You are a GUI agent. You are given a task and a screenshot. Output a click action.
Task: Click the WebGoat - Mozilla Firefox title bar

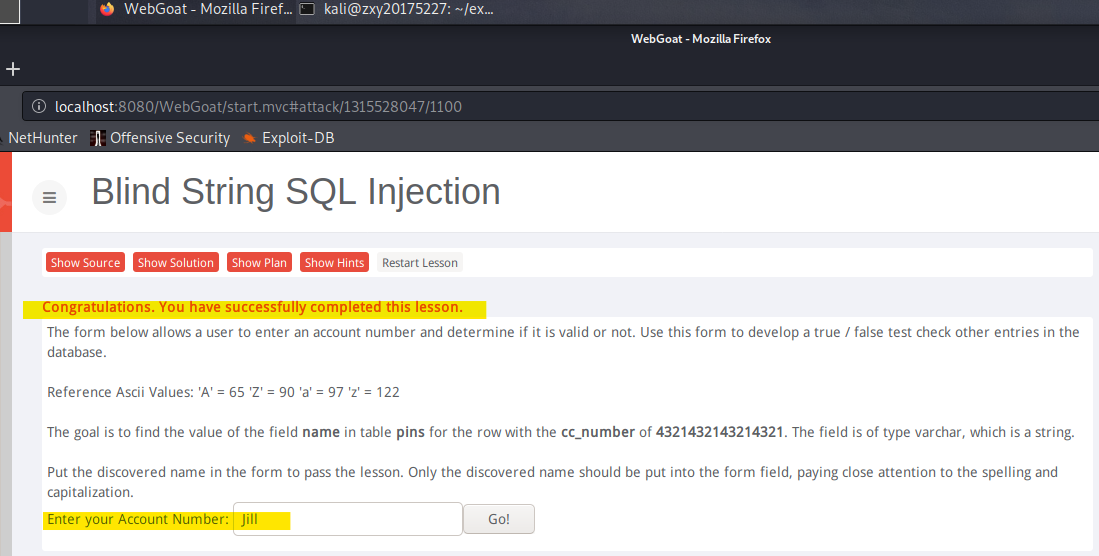coord(701,39)
